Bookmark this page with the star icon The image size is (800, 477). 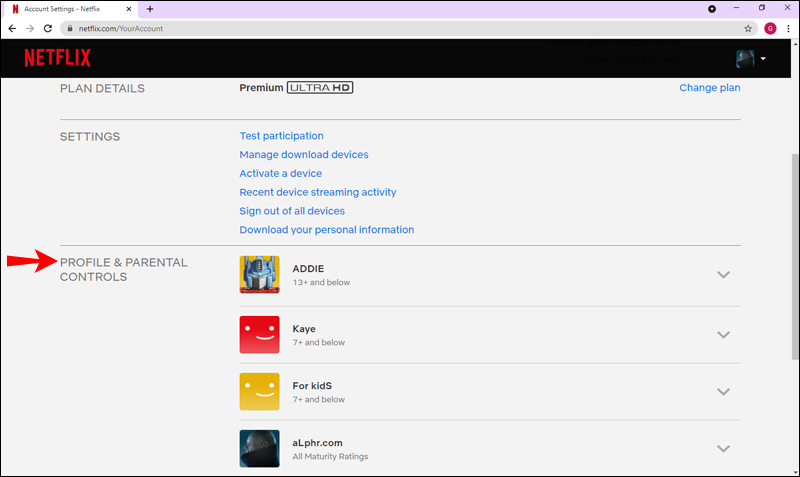pos(748,29)
